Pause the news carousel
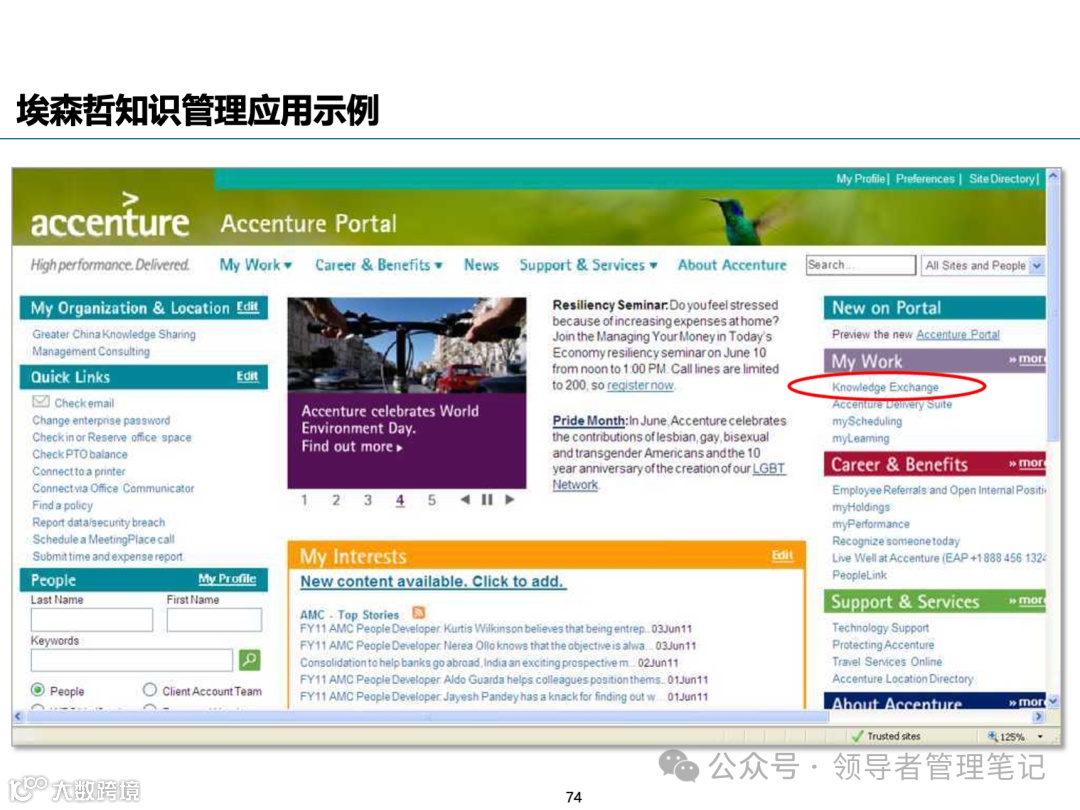This screenshot has width=1080, height=810. click(x=487, y=499)
